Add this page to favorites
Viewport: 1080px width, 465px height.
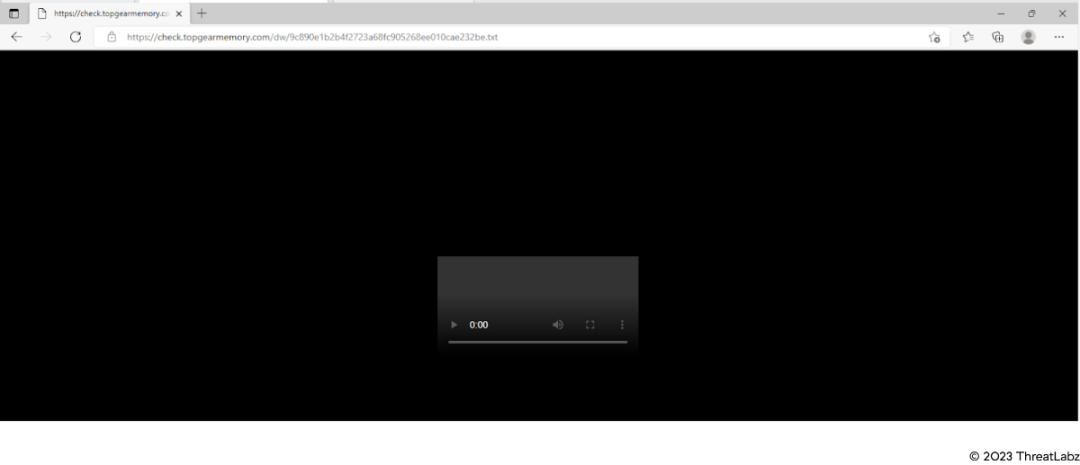[x=934, y=37]
